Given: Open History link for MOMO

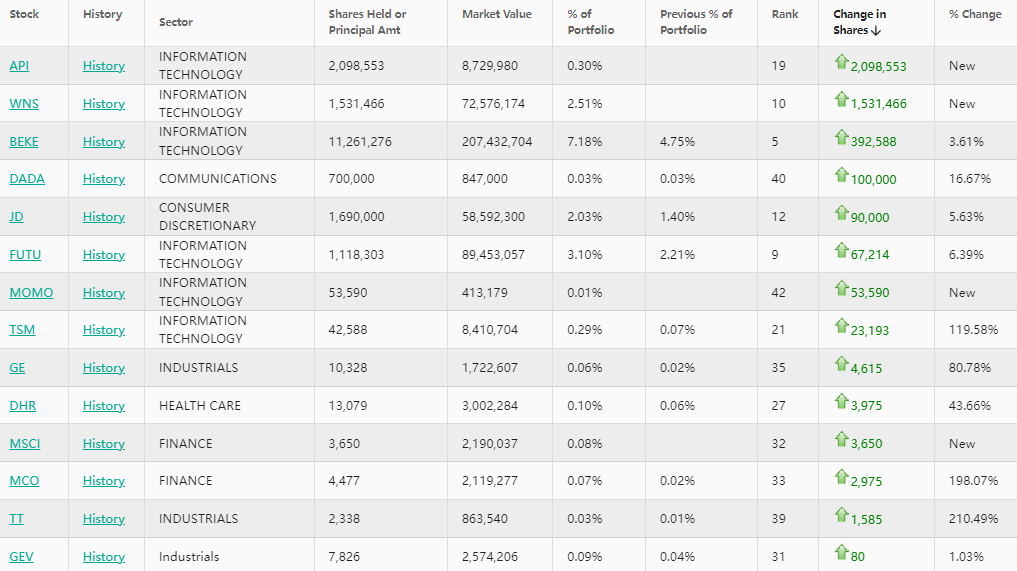Looking at the screenshot, I should pyautogui.click(x=104, y=293).
